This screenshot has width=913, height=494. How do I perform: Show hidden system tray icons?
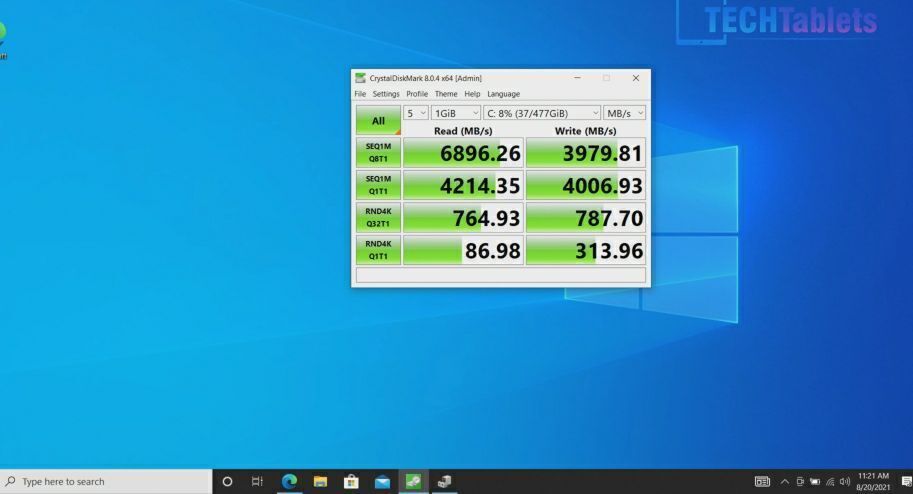tap(784, 481)
